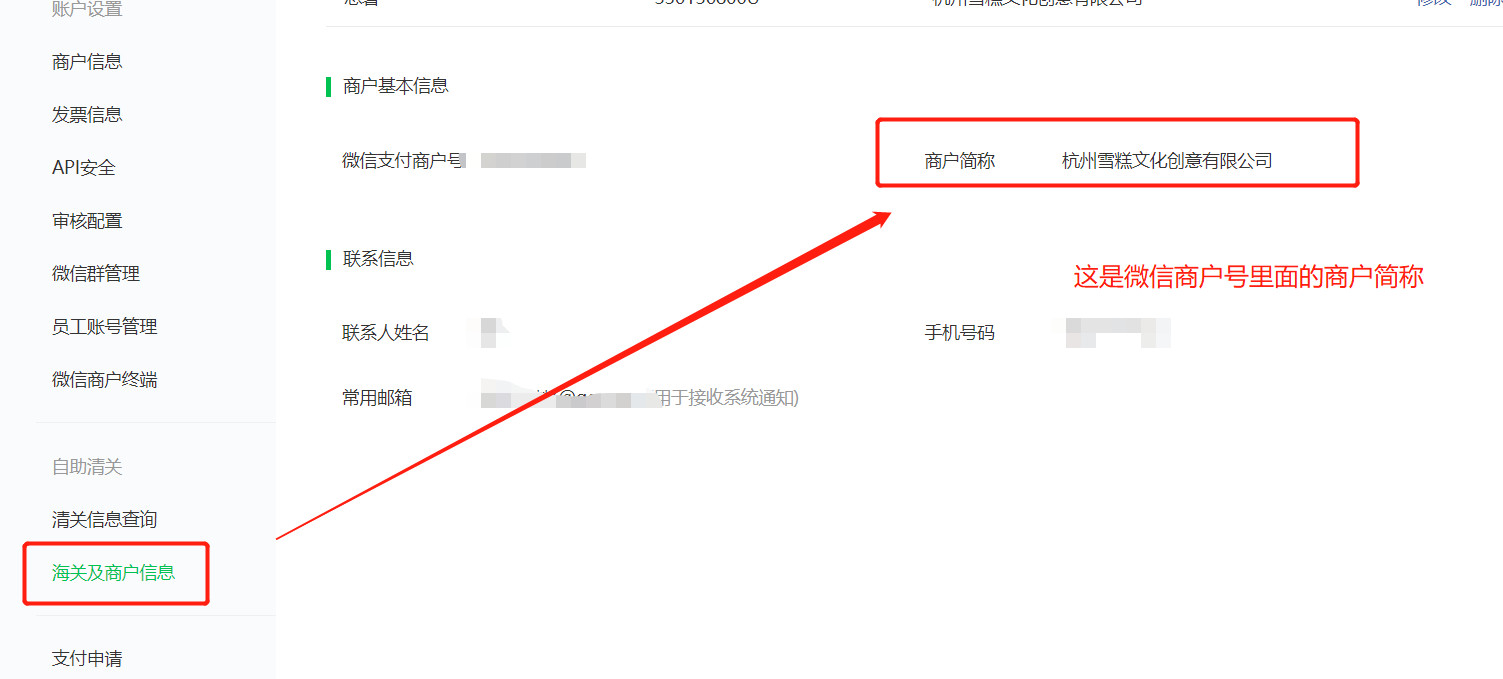Open 员工账号管理 section

(105, 327)
